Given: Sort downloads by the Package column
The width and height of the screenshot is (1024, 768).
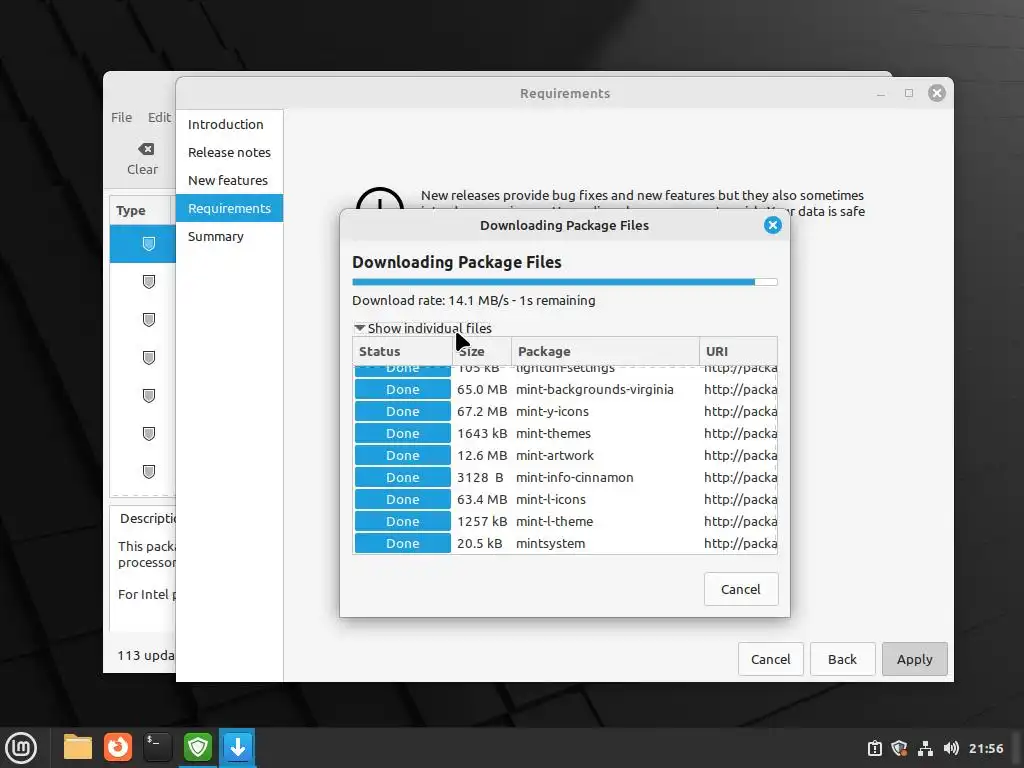Looking at the screenshot, I should 605,351.
